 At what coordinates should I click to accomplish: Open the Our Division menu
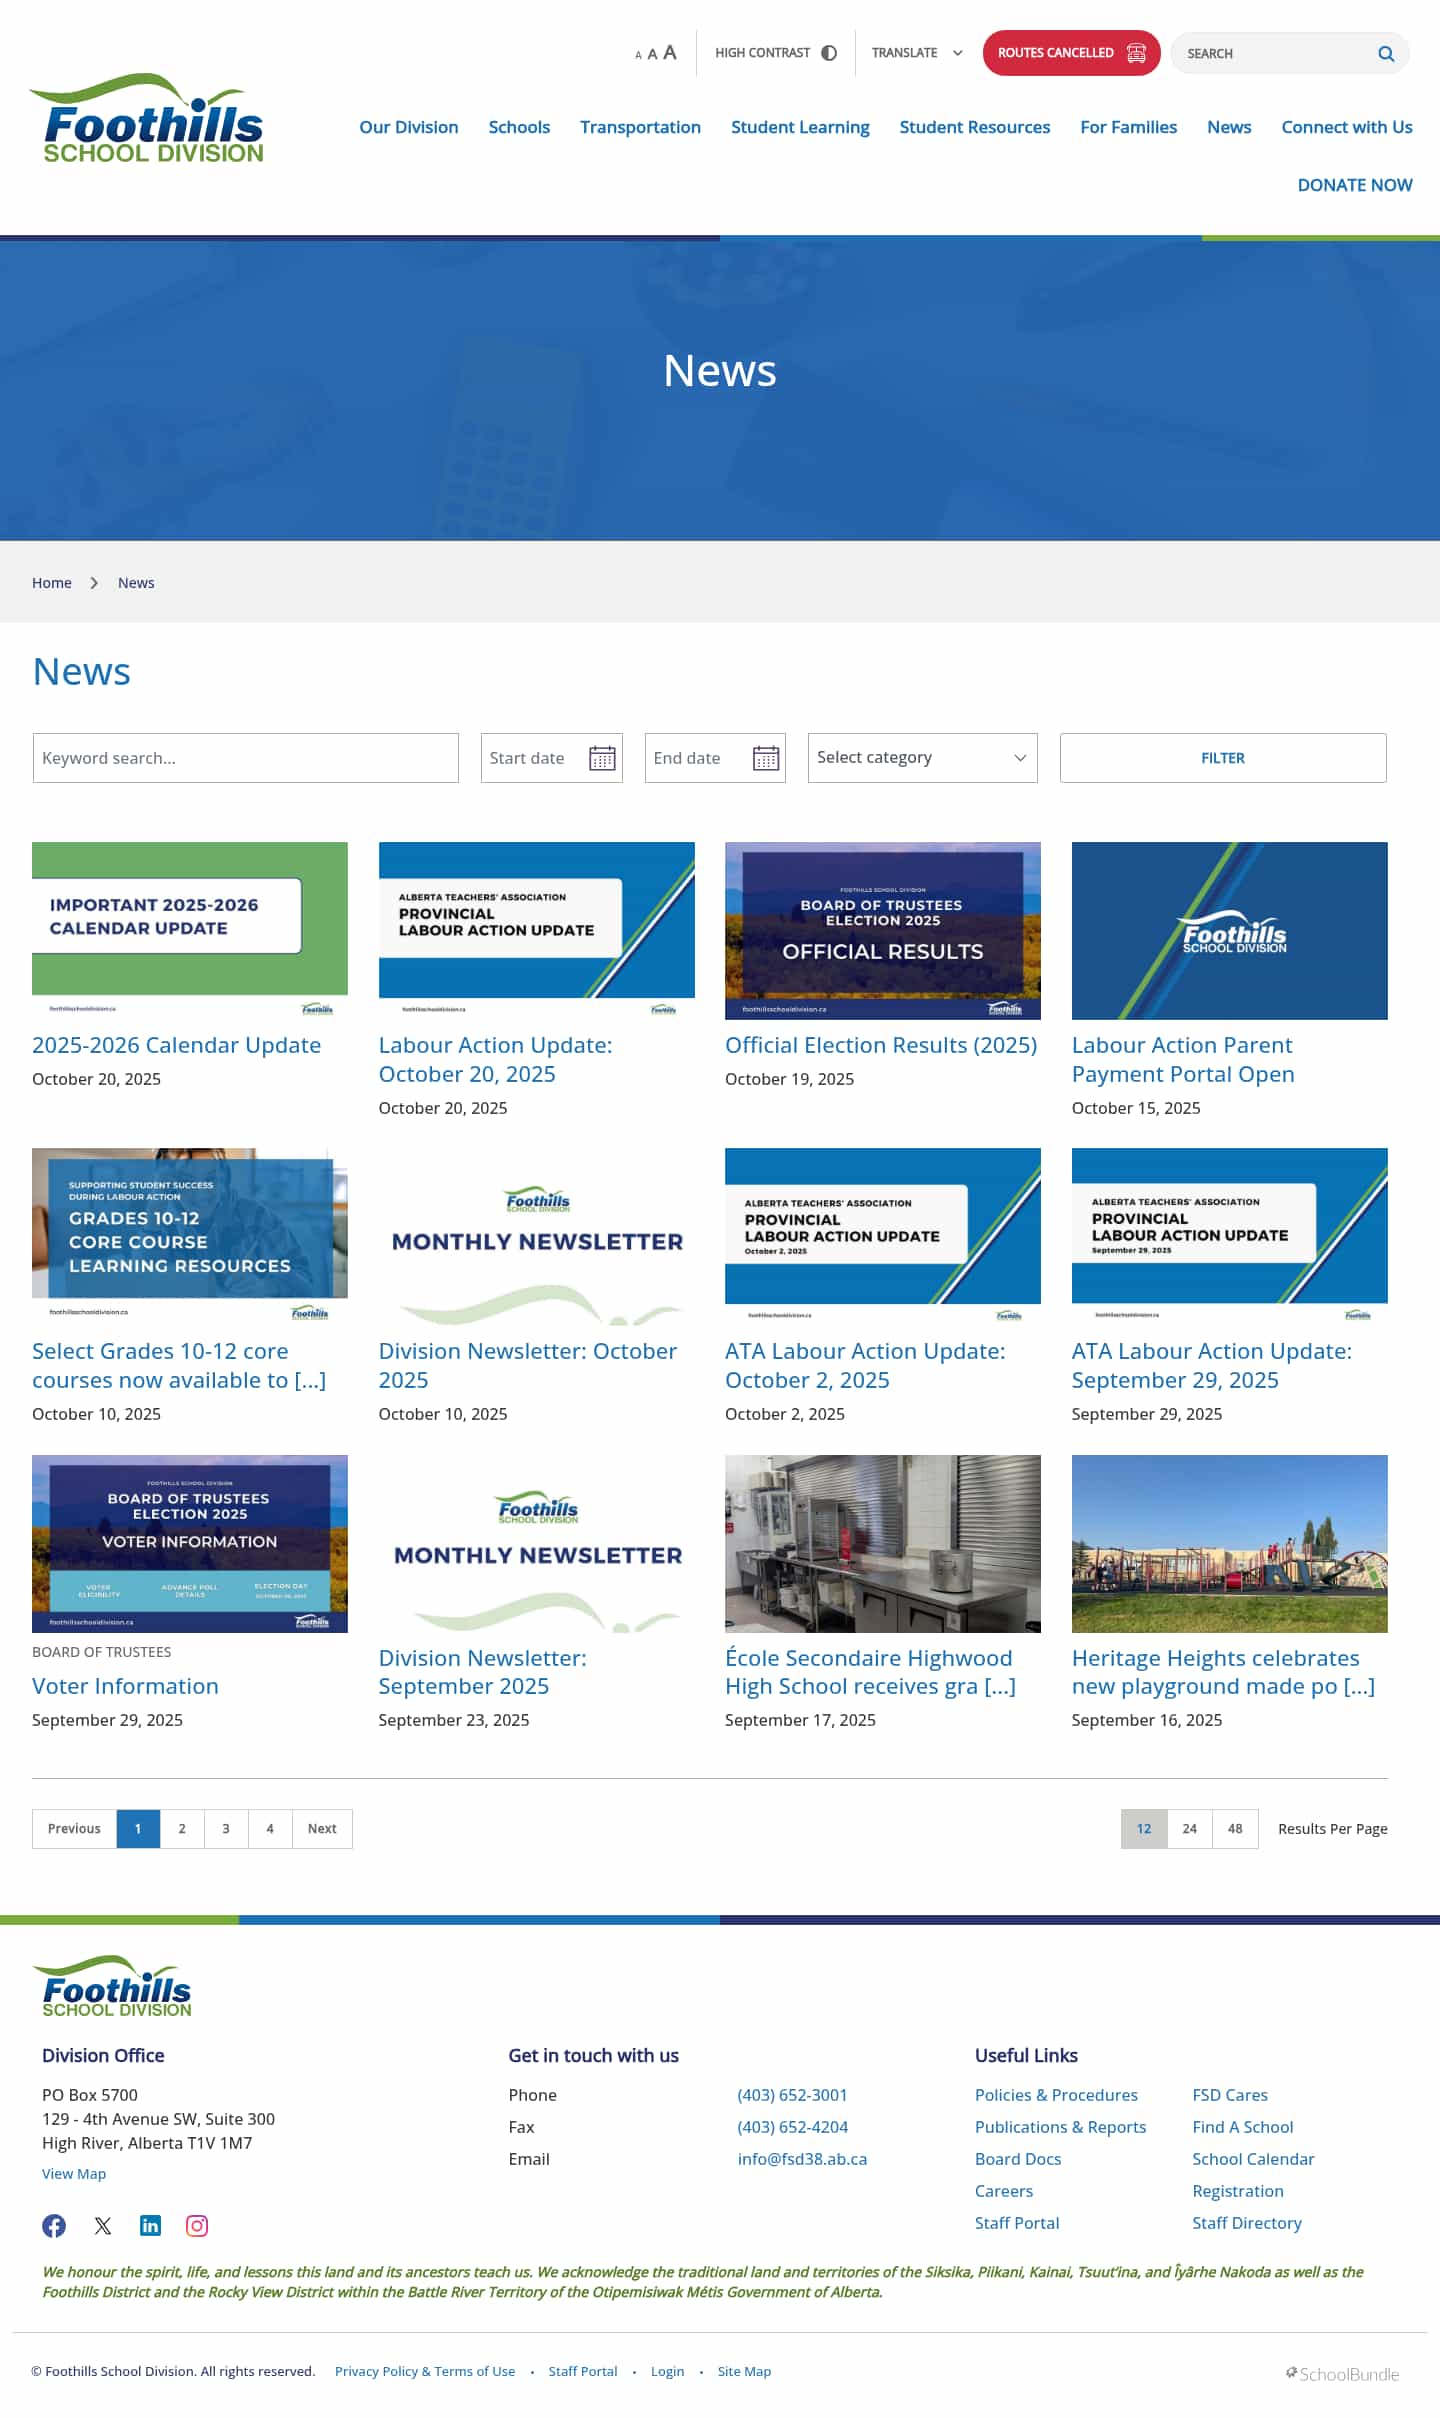coord(409,127)
